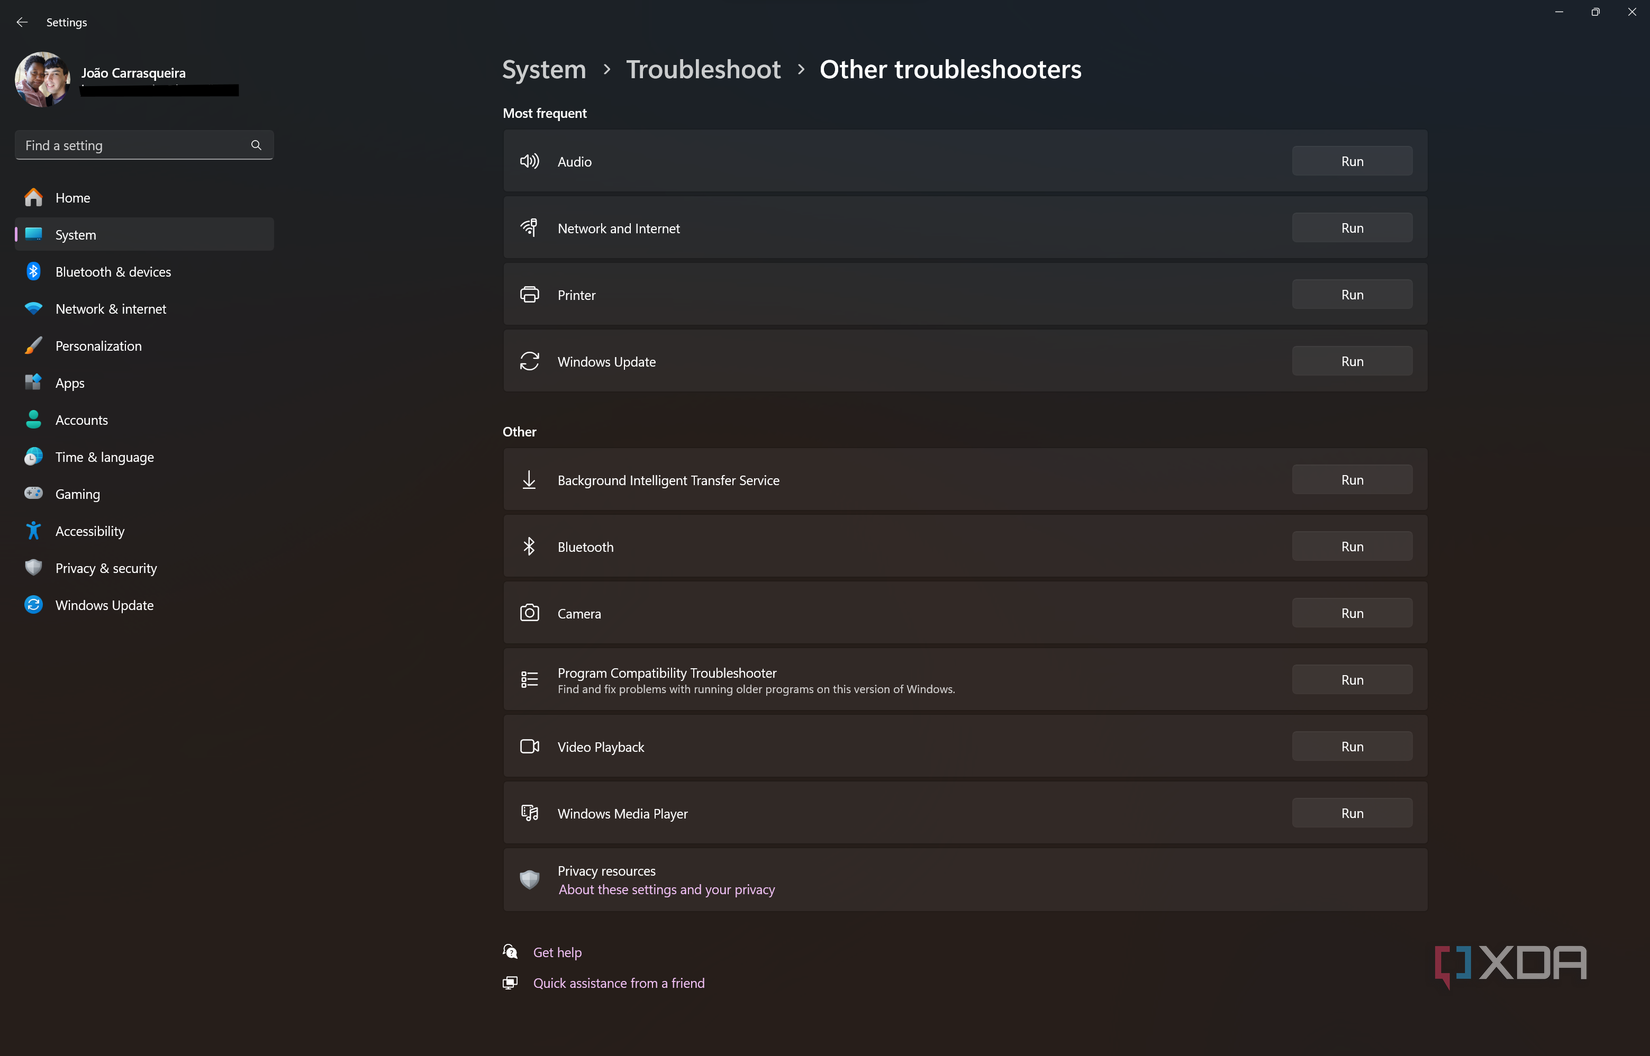The width and height of the screenshot is (1650, 1056).
Task: Select Accessibility menu item
Action: click(144, 531)
